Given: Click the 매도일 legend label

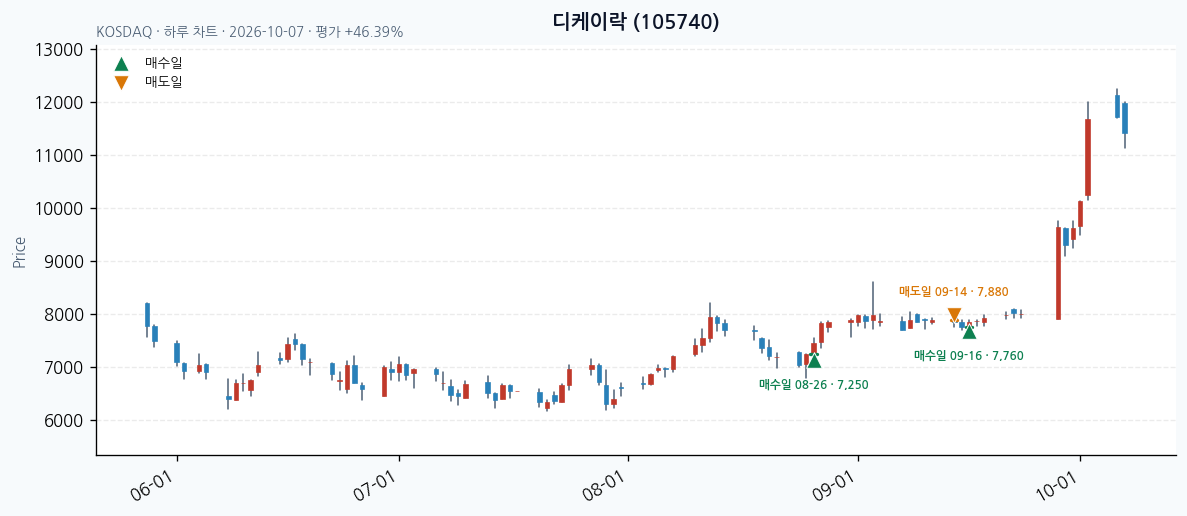Looking at the screenshot, I should point(164,82).
